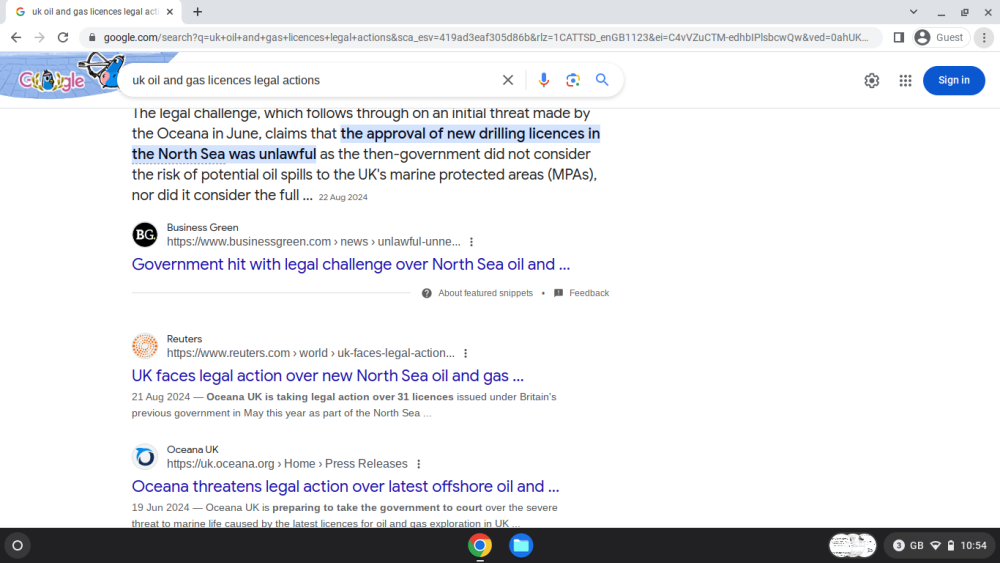Open a new tab with the plus icon
The width and height of the screenshot is (1000, 563).
click(198, 11)
